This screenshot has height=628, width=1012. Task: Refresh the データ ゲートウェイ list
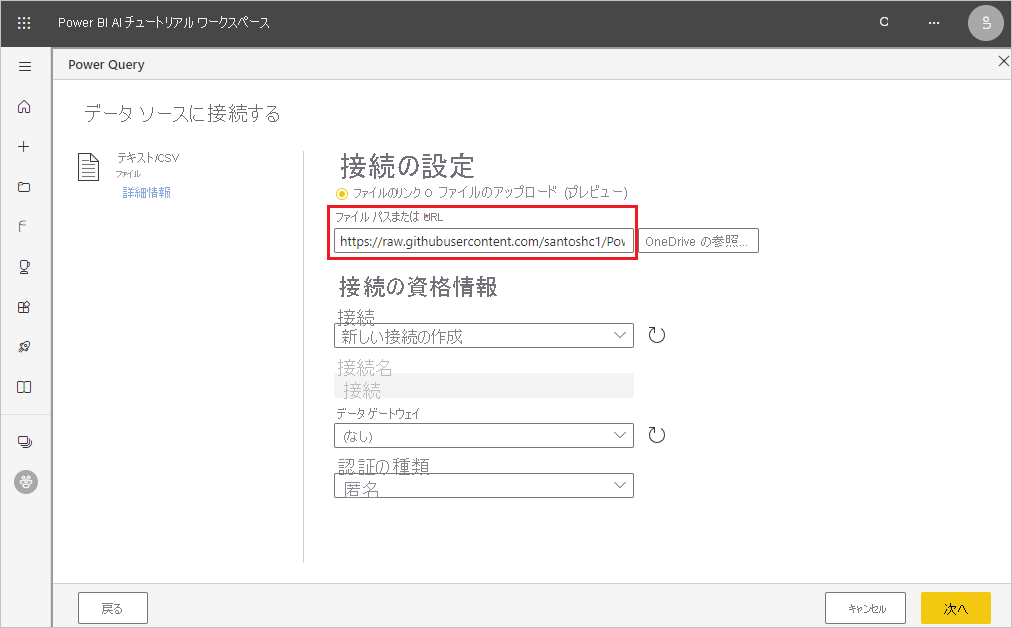point(656,435)
